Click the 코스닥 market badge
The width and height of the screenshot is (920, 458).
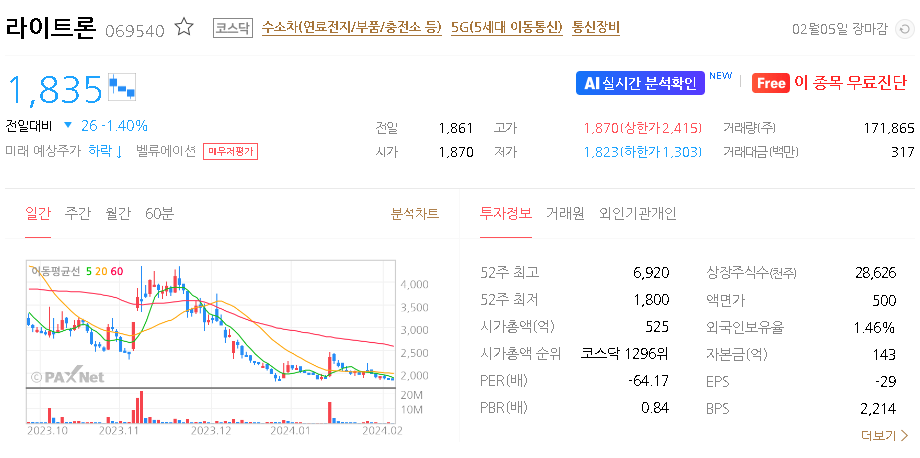coord(232,28)
